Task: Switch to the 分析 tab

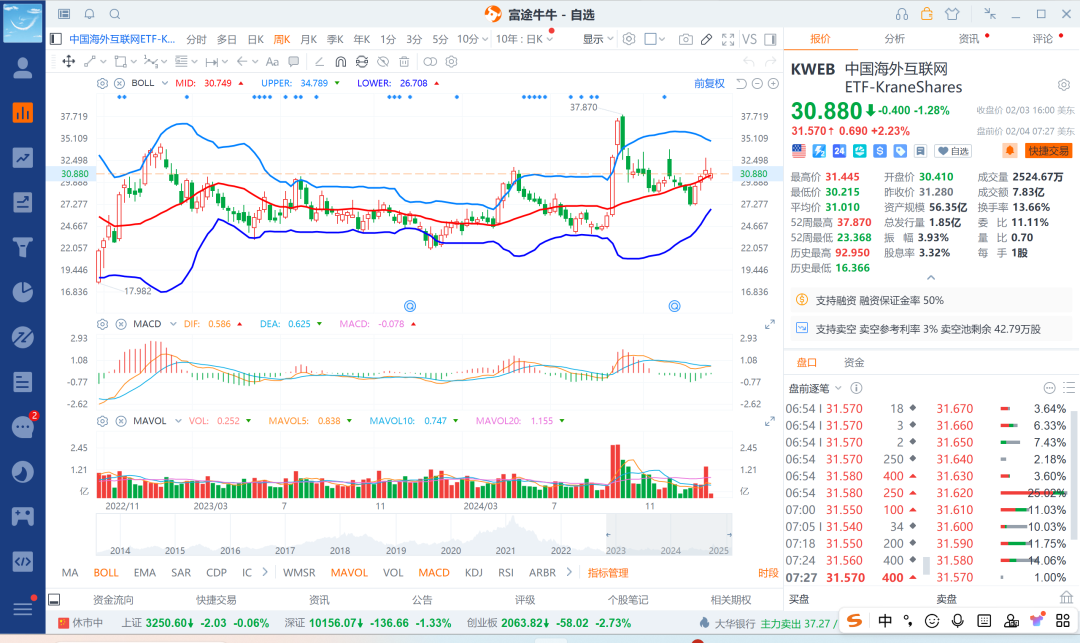Action: pos(894,39)
